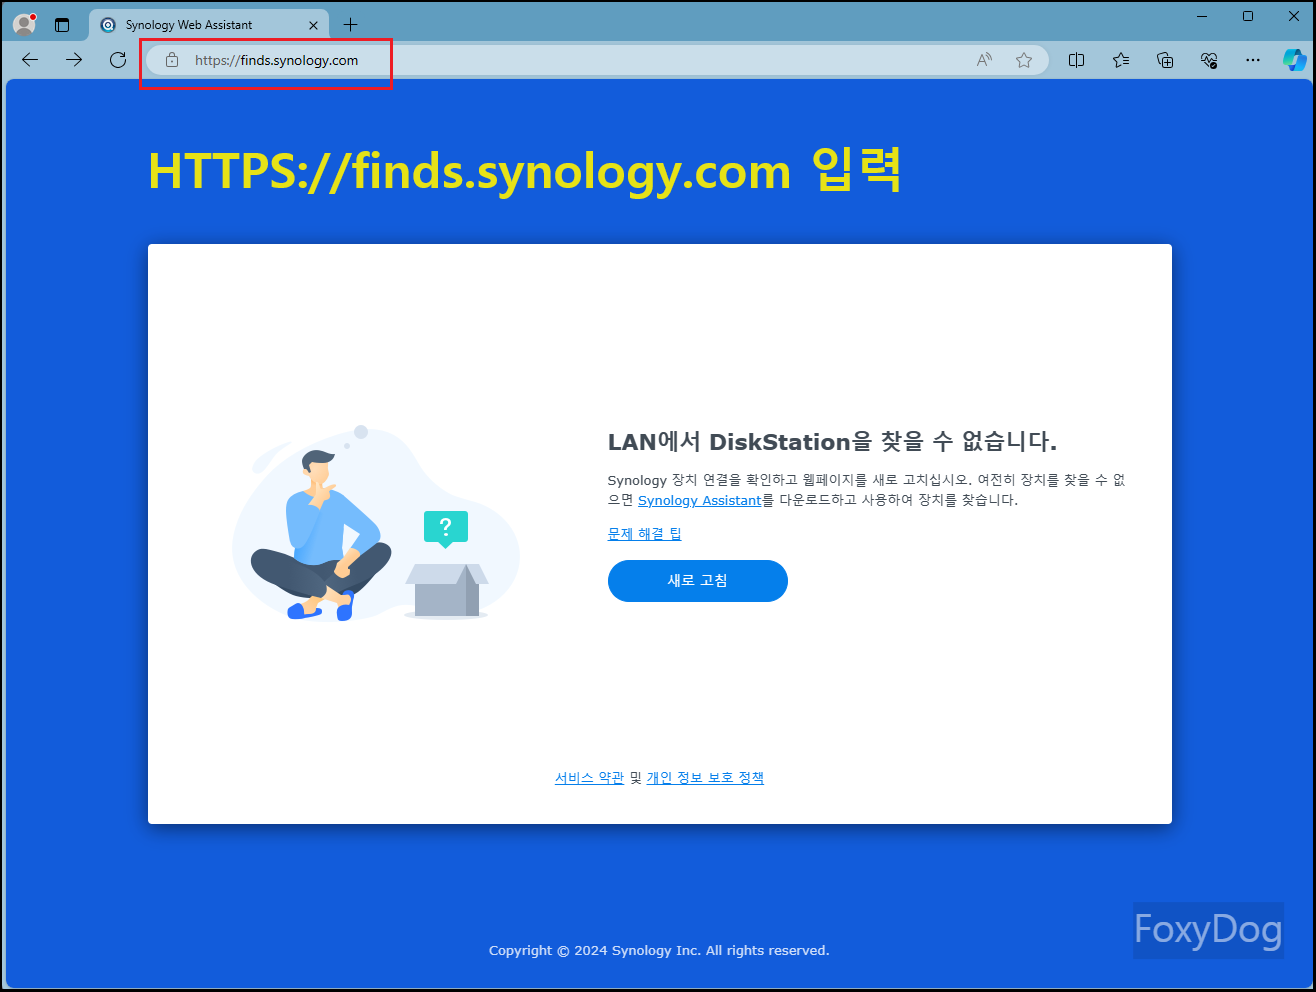
Task: Click the address bar showing finds.synology.com
Action: click(596, 60)
